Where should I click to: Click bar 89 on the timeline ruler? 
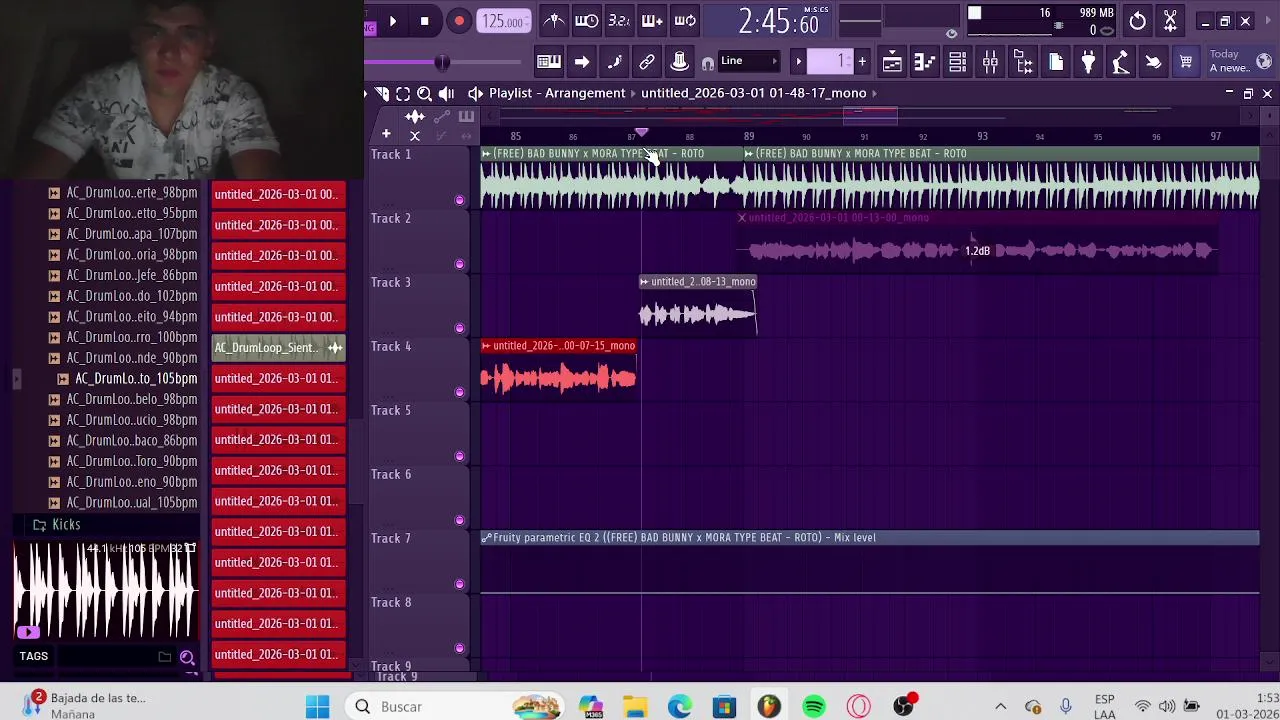point(749,136)
